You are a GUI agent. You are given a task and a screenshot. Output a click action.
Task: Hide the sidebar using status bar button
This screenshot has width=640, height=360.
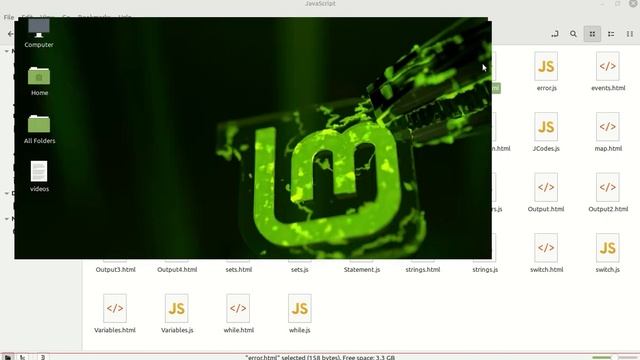tap(42, 357)
